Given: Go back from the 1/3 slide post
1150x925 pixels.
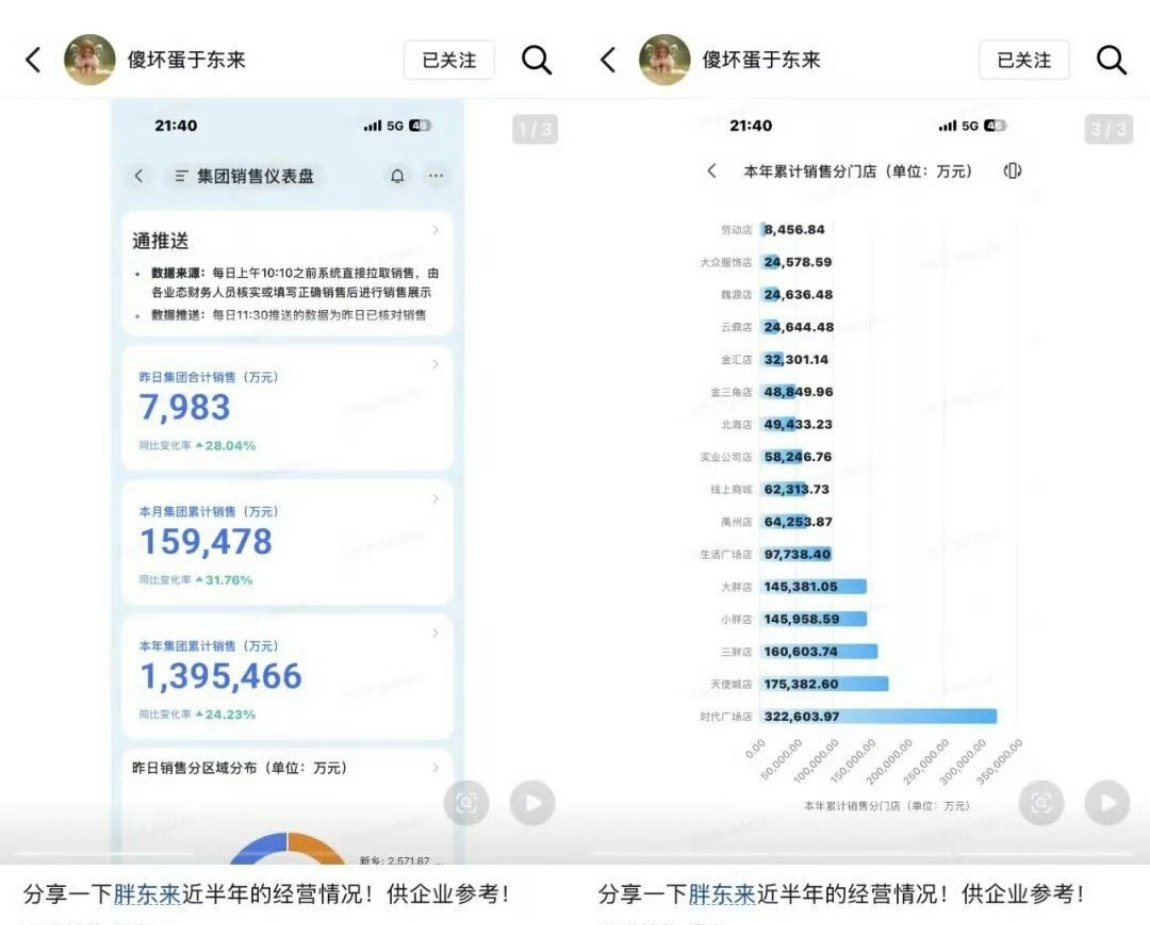Looking at the screenshot, I should coord(33,60).
